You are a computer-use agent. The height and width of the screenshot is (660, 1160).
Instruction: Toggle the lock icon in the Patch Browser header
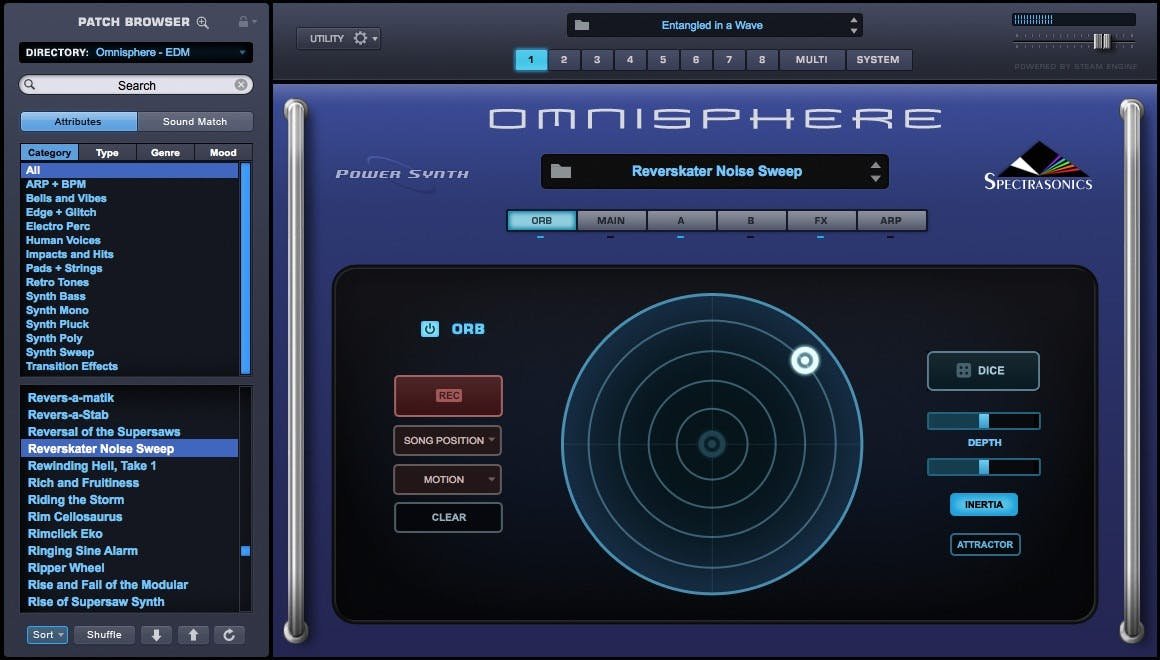(x=244, y=21)
